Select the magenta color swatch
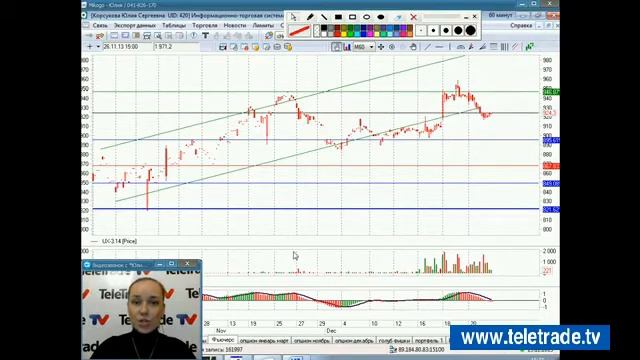Screen dimensions: 640x360 tap(370, 34)
